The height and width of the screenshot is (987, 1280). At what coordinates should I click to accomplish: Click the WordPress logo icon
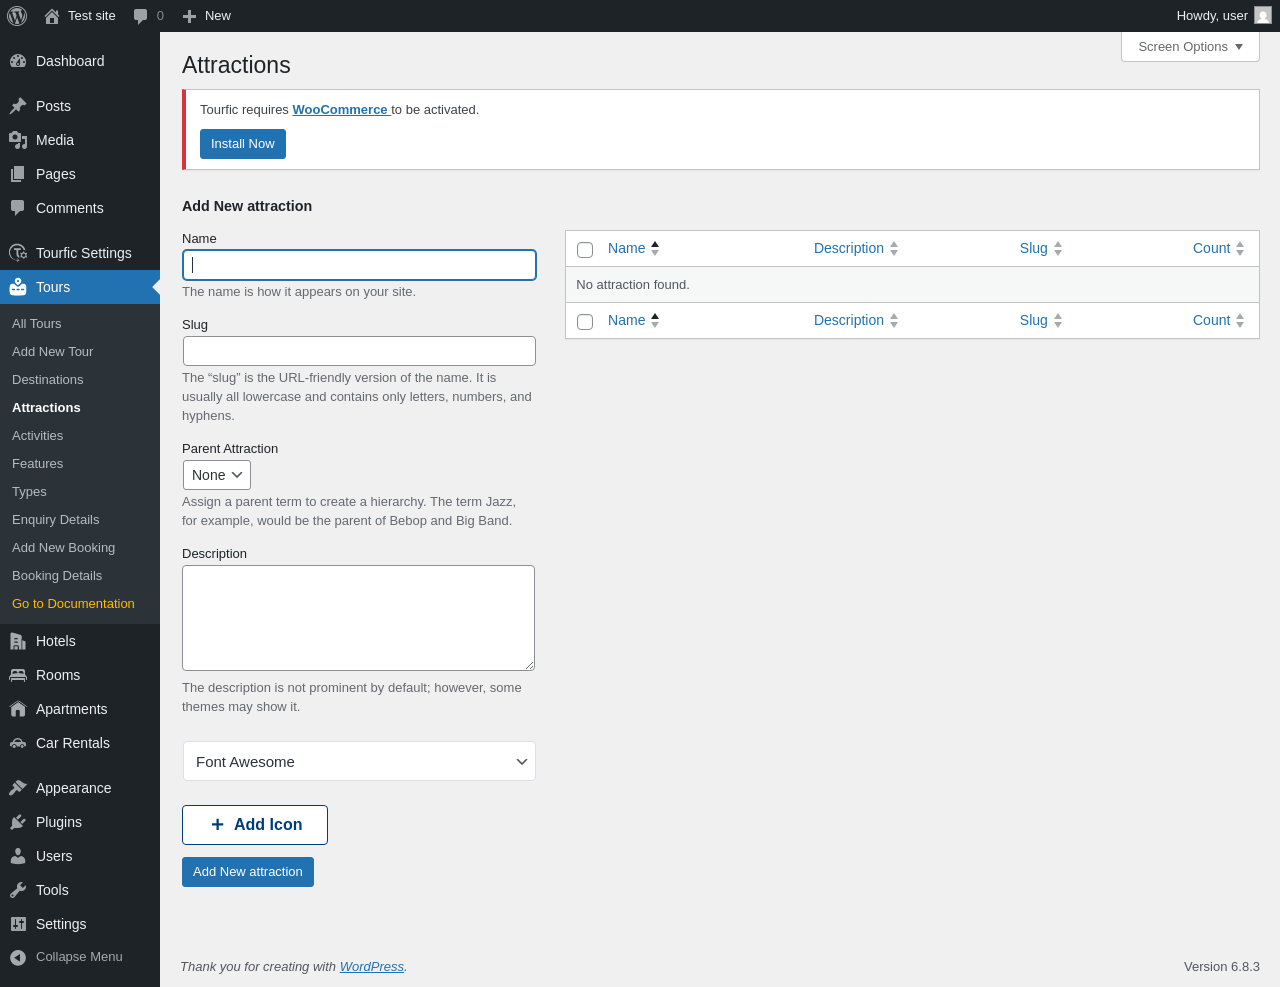click(x=17, y=16)
